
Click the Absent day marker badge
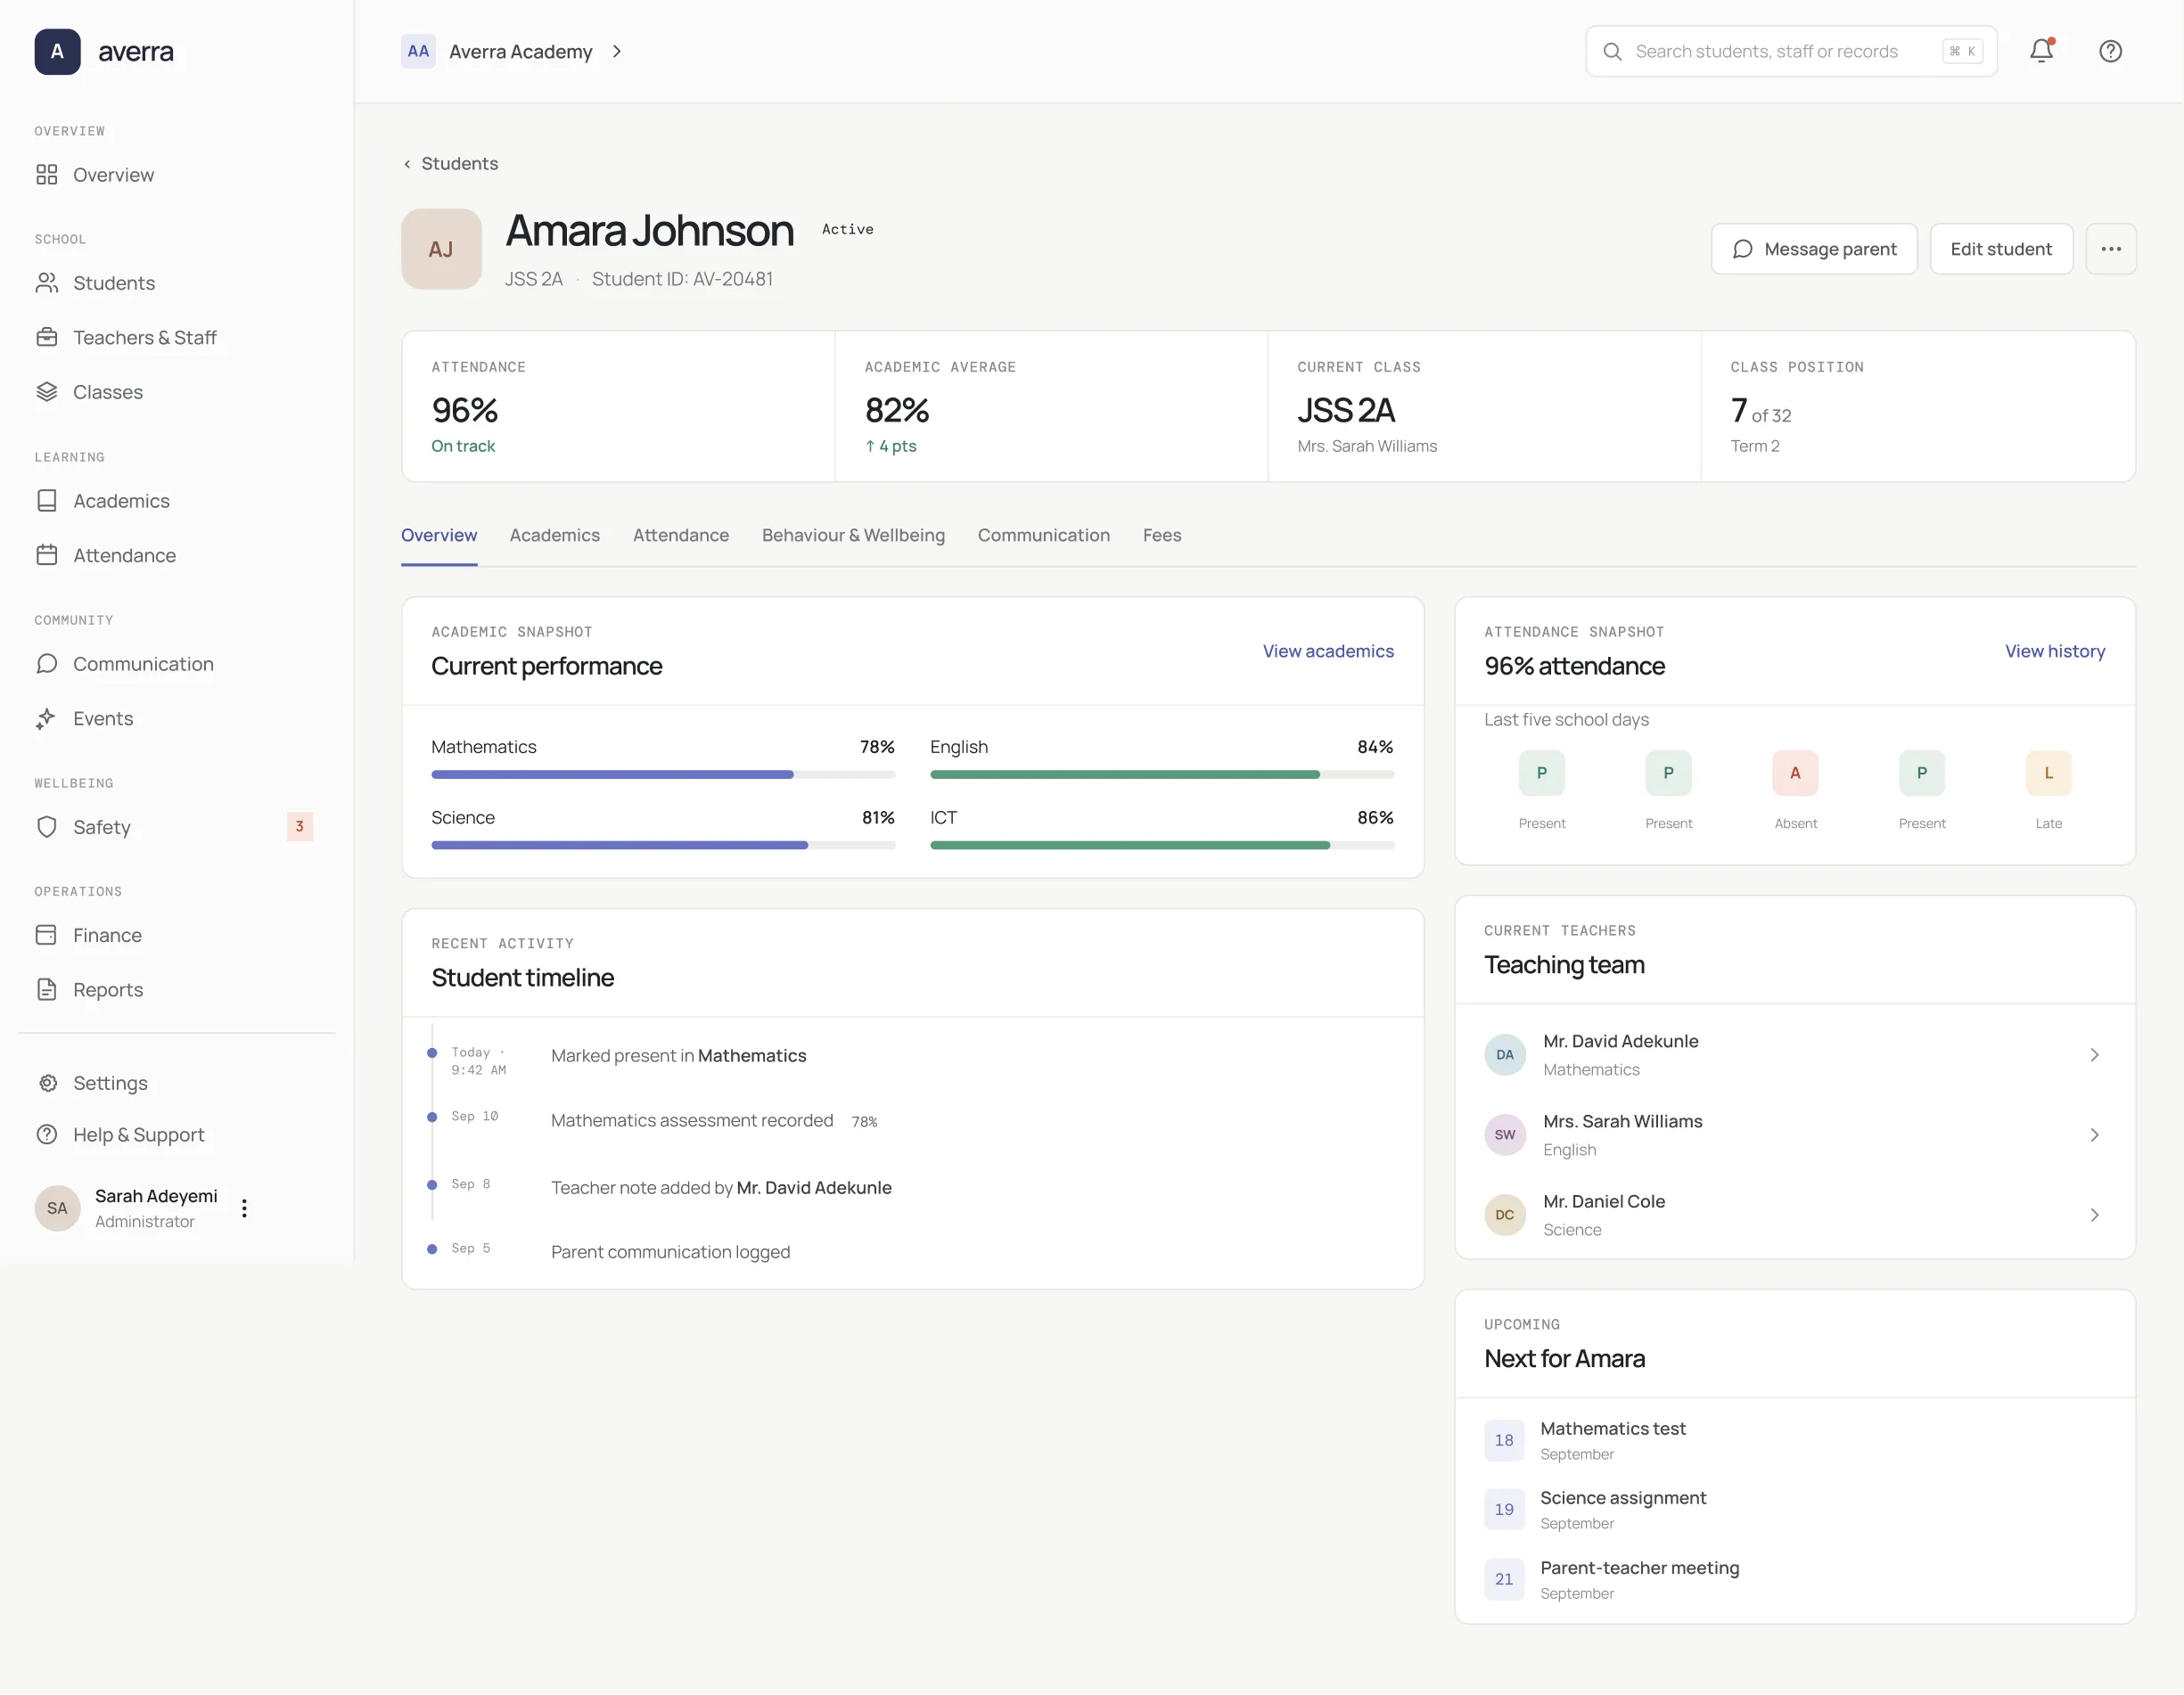point(1795,773)
